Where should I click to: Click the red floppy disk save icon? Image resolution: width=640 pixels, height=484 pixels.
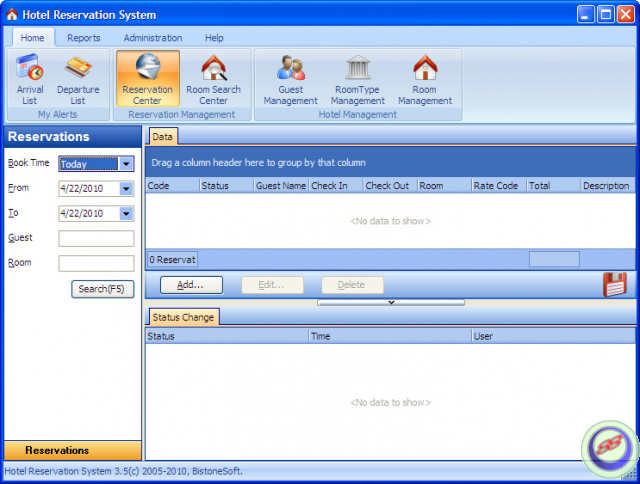pyautogui.click(x=615, y=284)
